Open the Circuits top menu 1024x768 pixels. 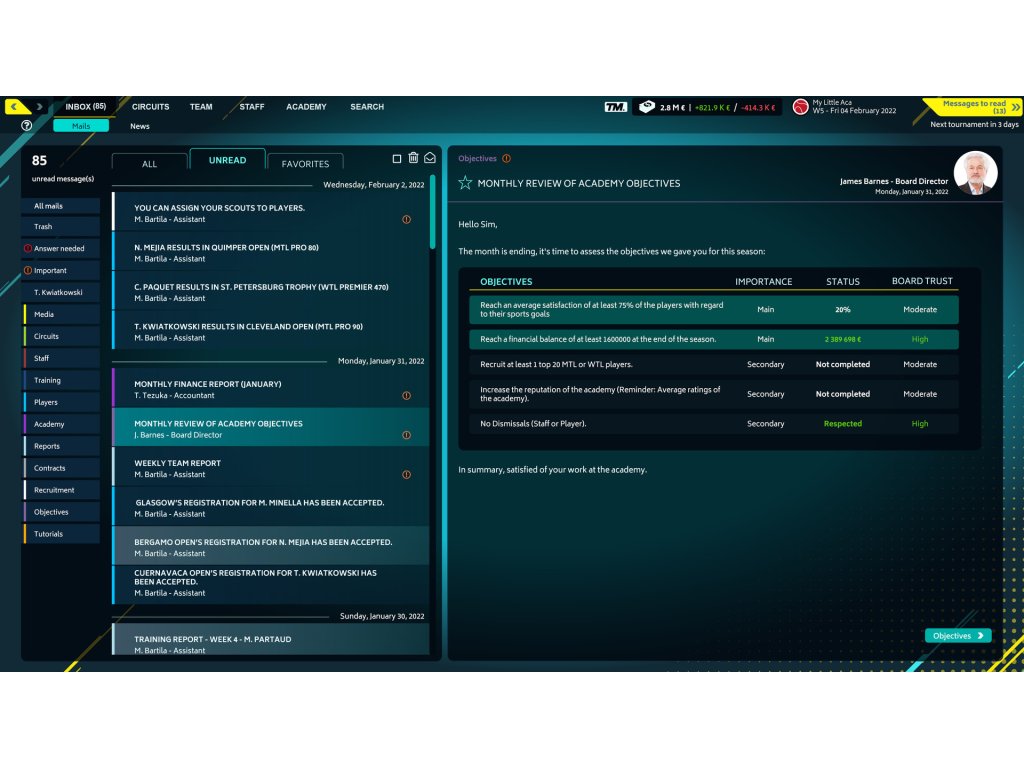(x=150, y=107)
